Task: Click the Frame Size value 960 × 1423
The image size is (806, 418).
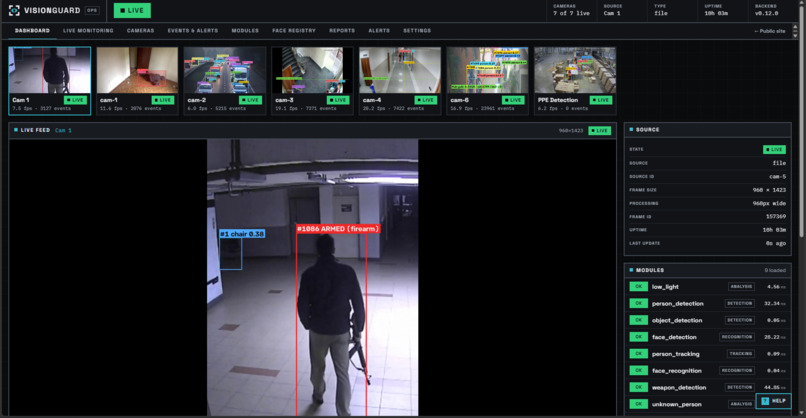Action: point(769,190)
